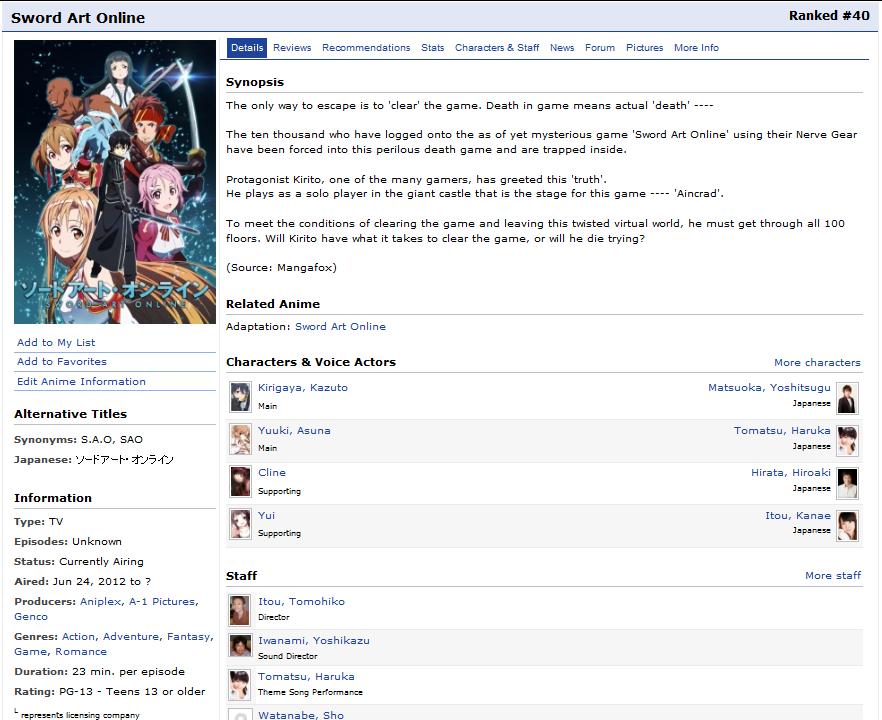
Task: Browse the Fantasy genre
Action: [188, 636]
